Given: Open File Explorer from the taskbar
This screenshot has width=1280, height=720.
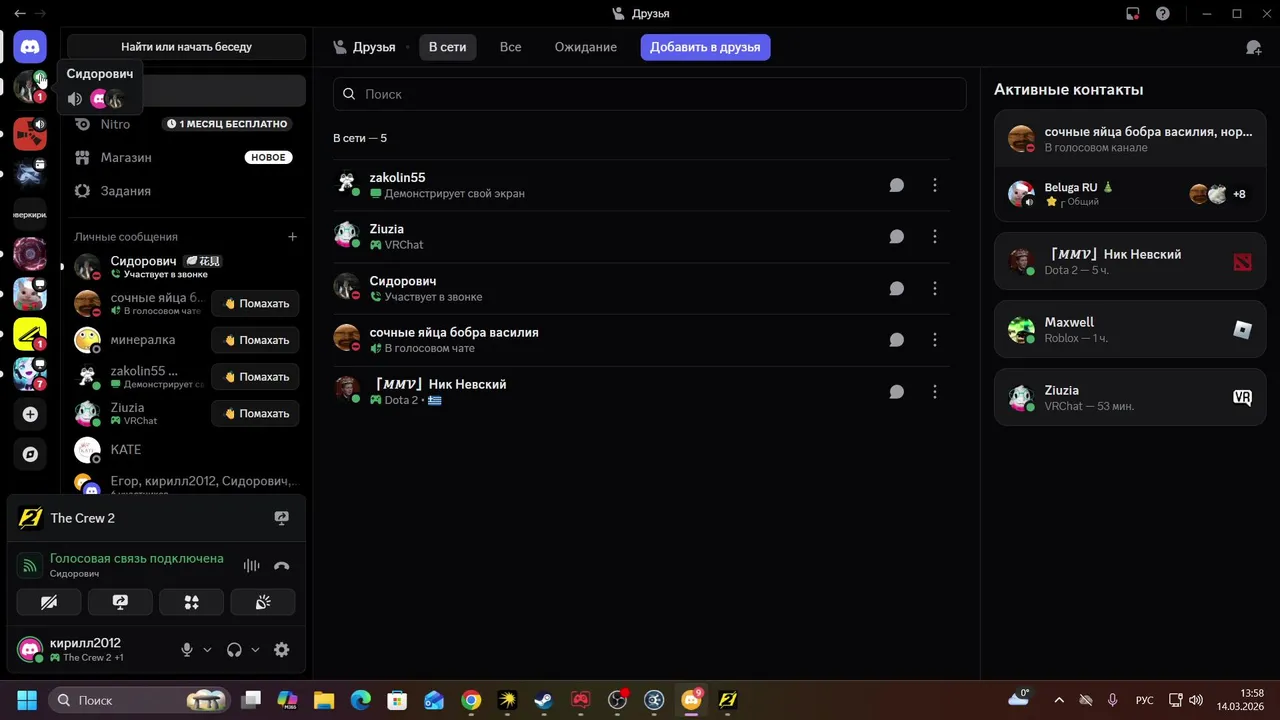Looking at the screenshot, I should tap(323, 700).
